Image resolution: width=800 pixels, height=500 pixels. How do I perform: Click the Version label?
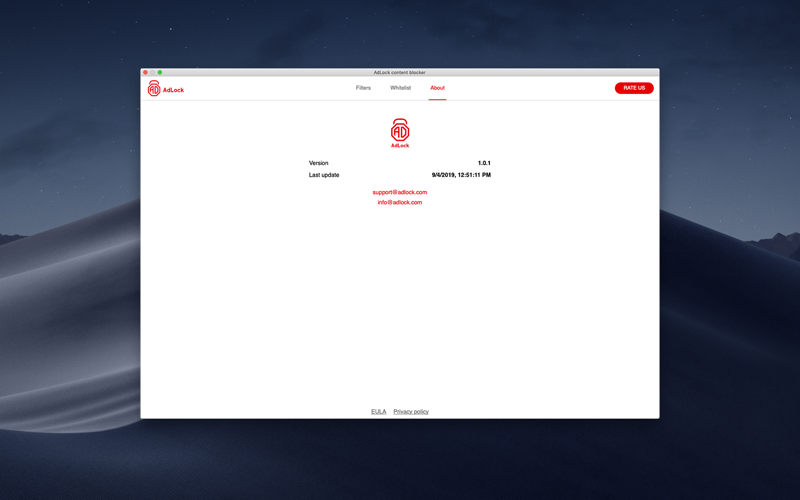[x=318, y=163]
